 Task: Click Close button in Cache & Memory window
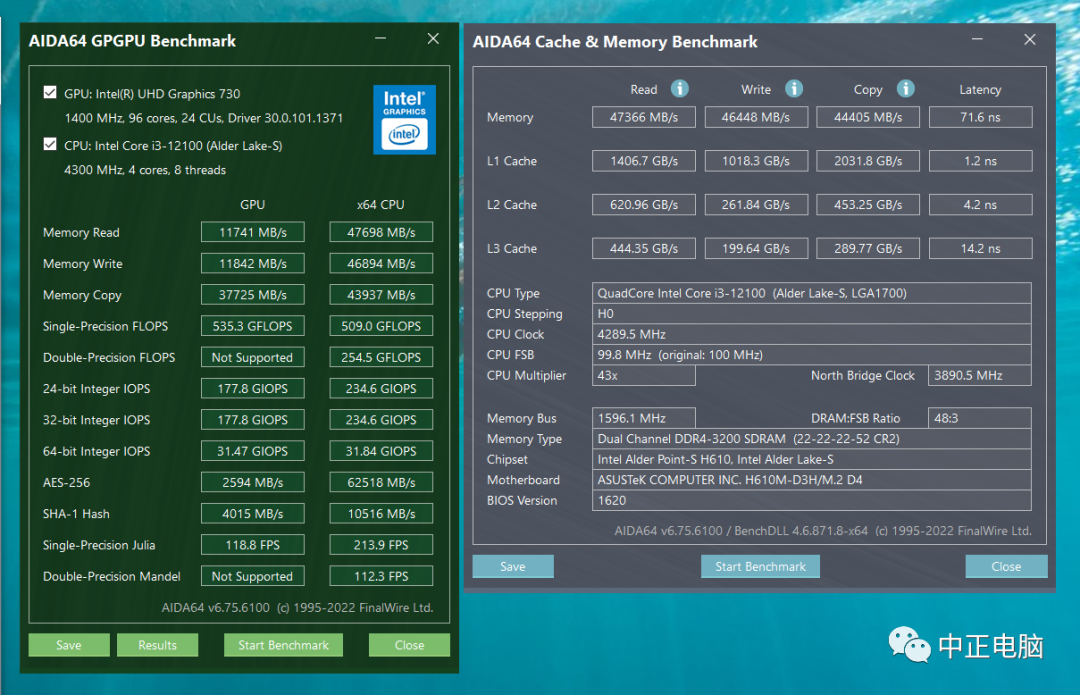1006,566
